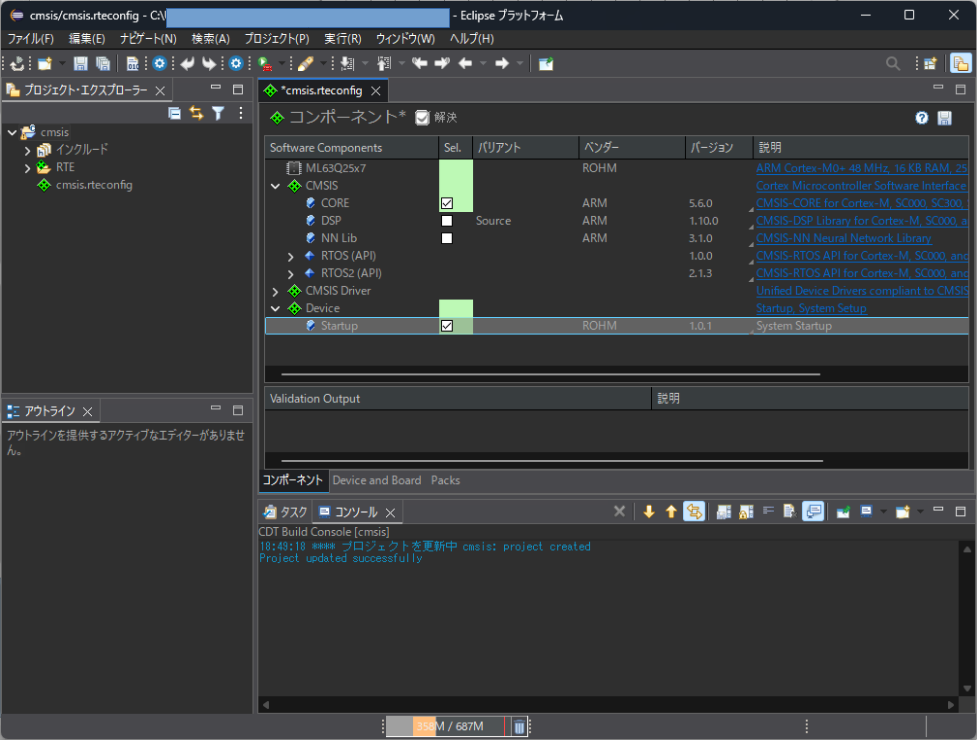Select the タスク tab
The height and width of the screenshot is (740, 977).
[286, 512]
